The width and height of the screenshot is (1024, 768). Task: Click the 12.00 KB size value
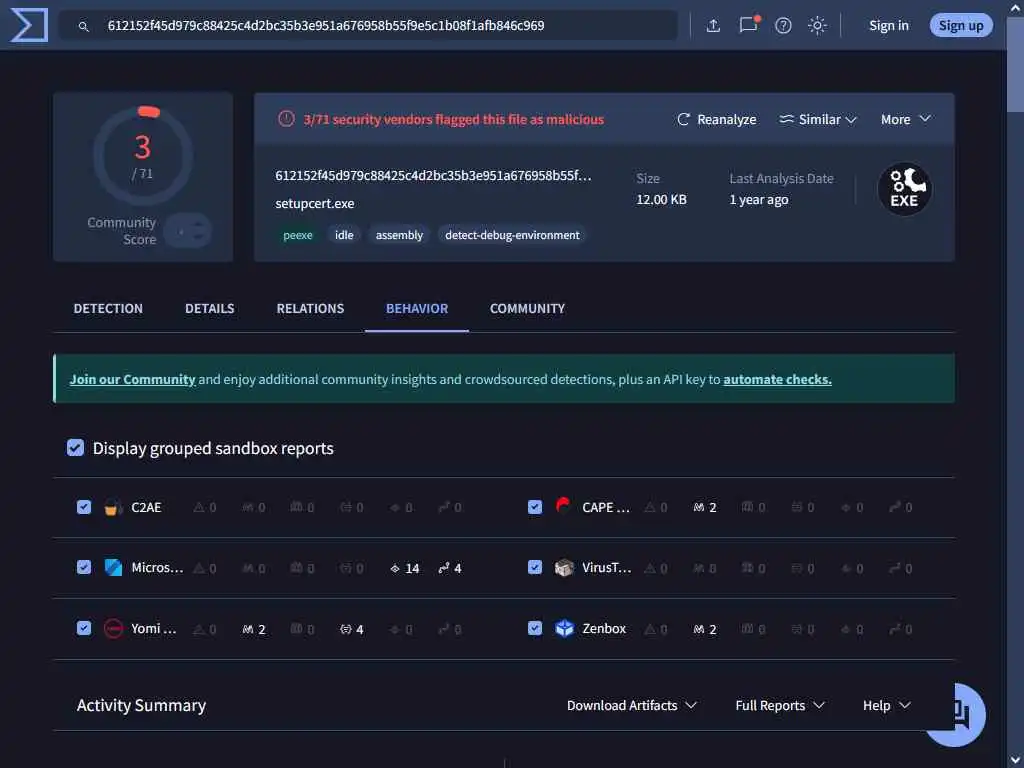[662, 200]
